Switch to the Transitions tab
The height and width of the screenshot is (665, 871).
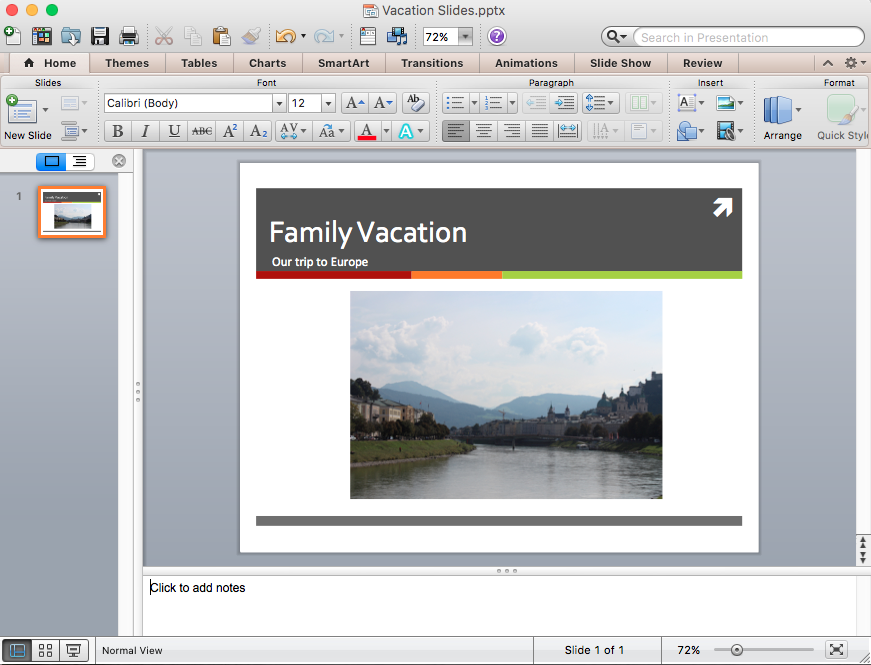tap(432, 63)
